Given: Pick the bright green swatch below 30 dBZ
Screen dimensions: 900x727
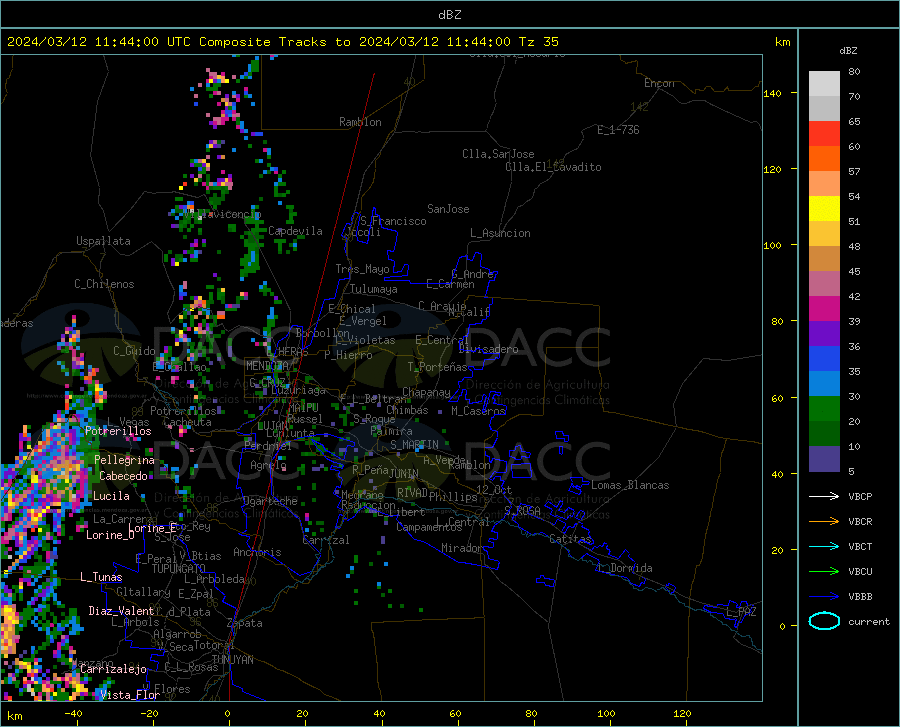Looking at the screenshot, I should [x=824, y=409].
